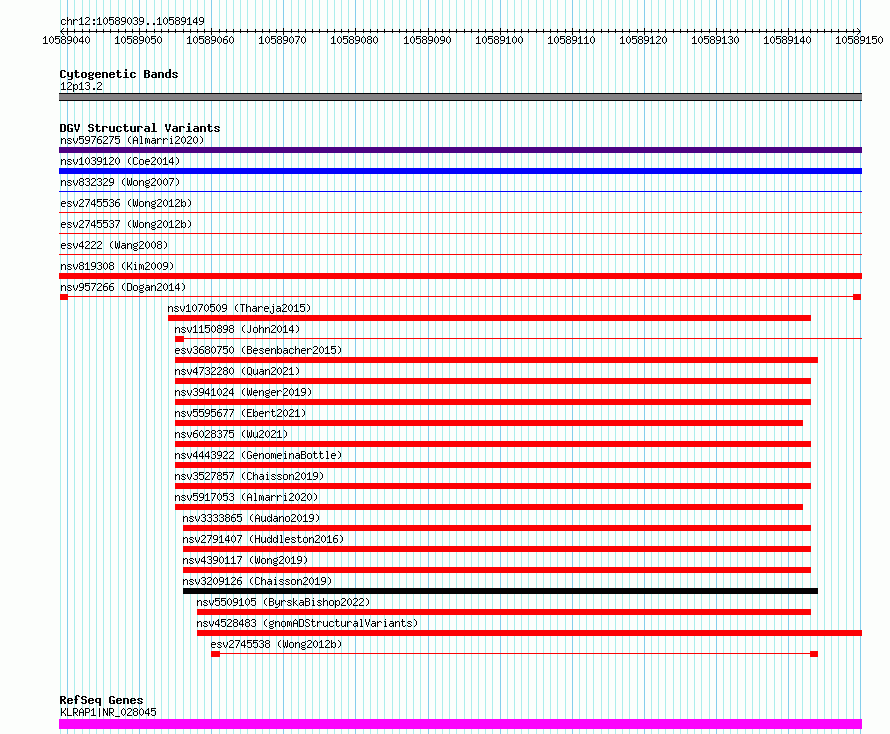Click esv2745536 (Wong2012b) label
Image resolution: width=890 pixels, height=734 pixels.
[126, 203]
